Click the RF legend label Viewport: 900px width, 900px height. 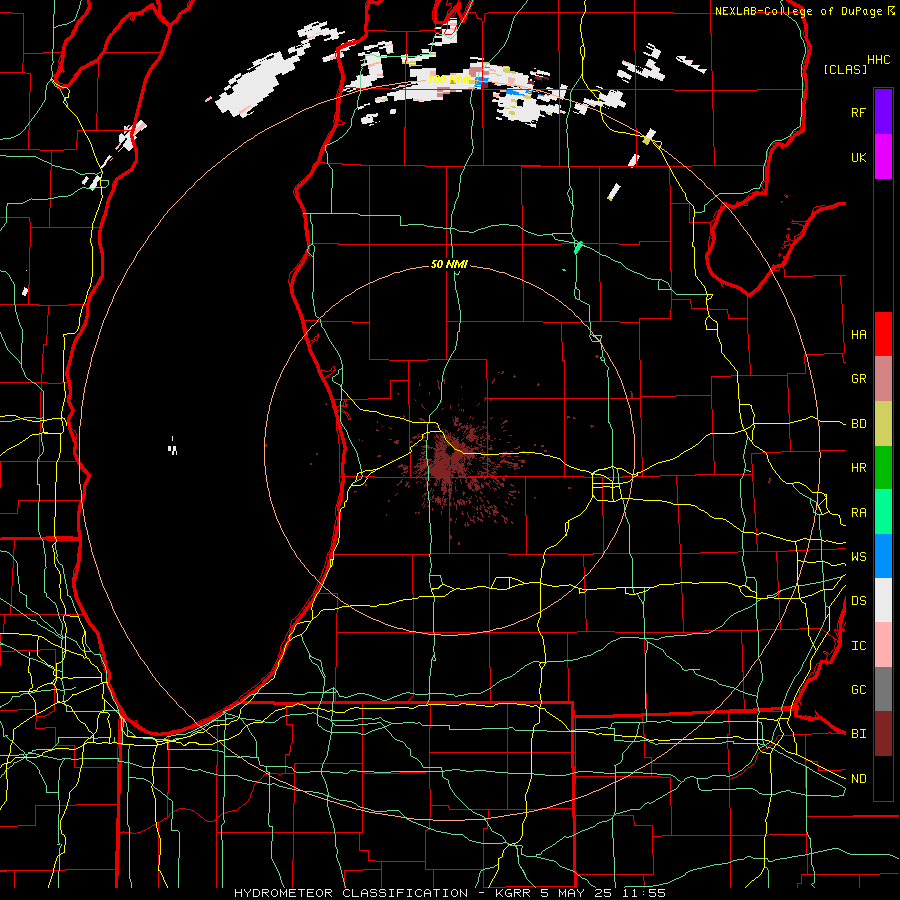859,112
